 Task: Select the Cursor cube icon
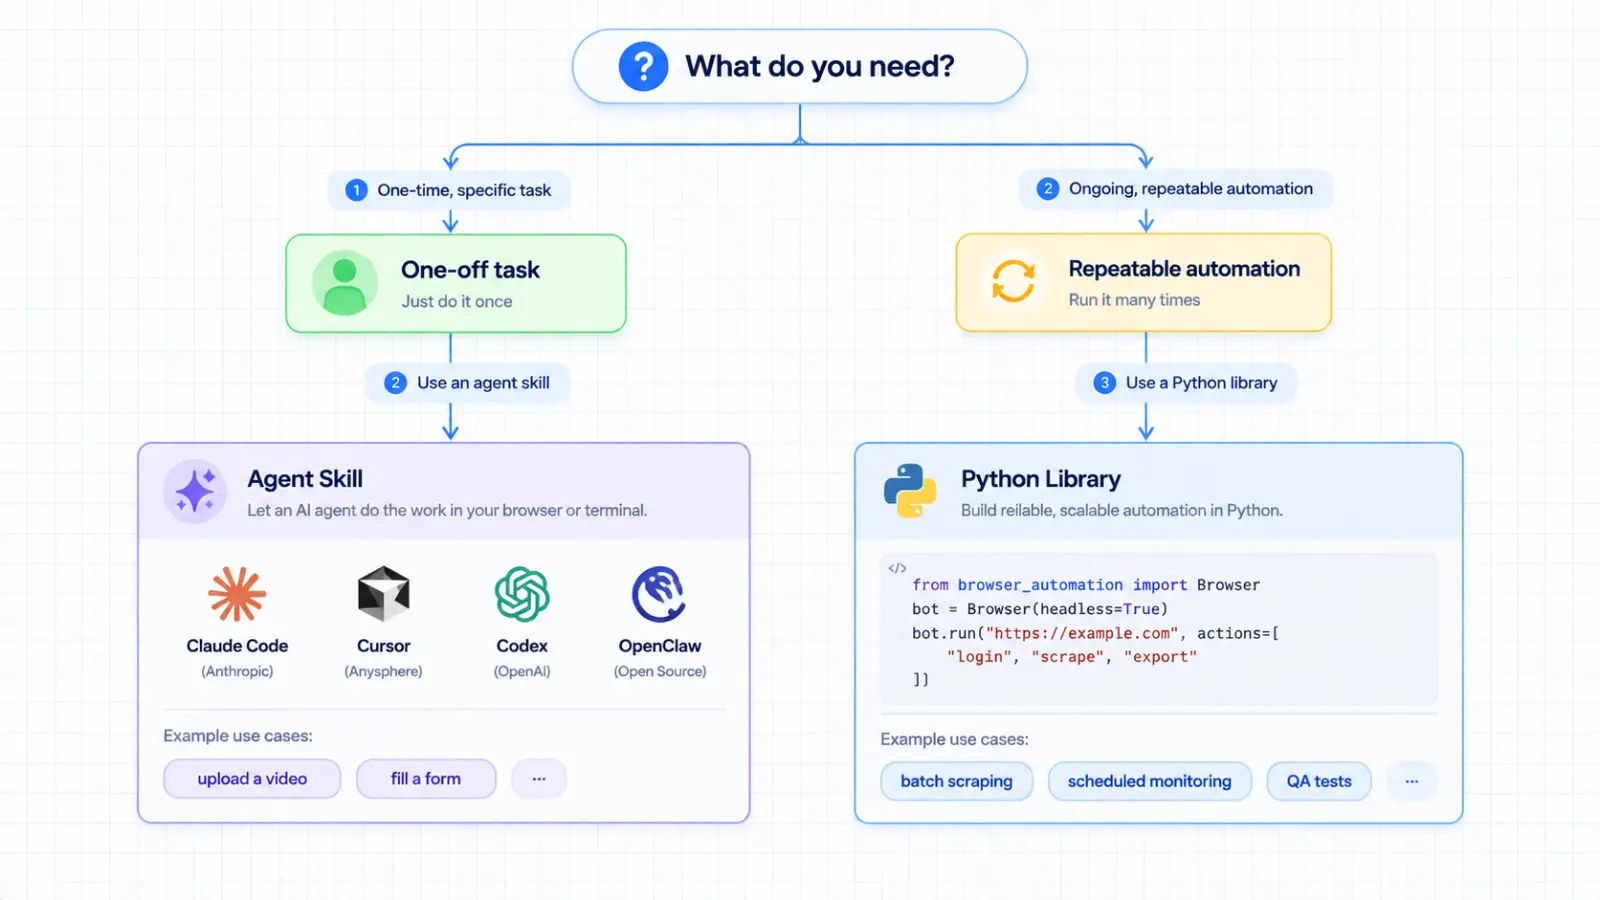384,594
